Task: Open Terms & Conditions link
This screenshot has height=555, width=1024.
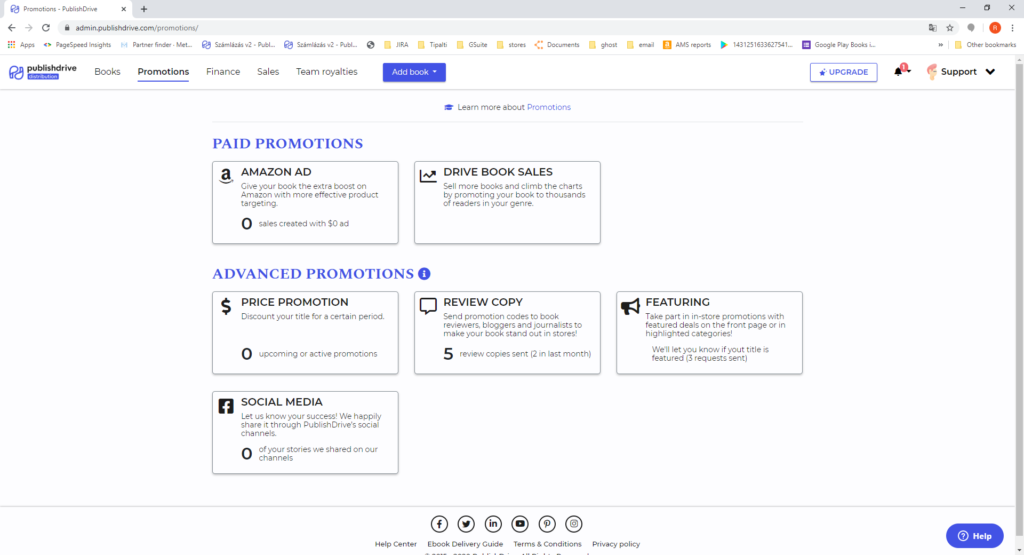Action: (x=547, y=544)
